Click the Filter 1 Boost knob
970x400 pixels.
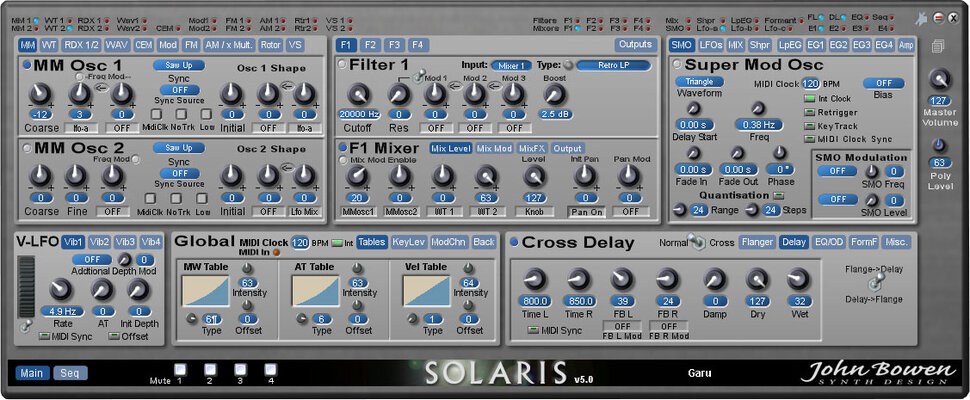(555, 93)
